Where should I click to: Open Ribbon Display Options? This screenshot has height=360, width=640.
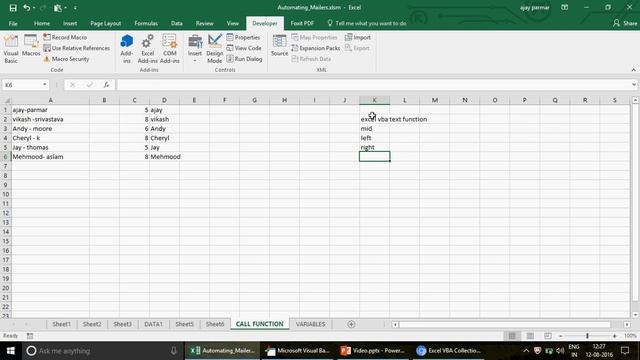(564, 7)
